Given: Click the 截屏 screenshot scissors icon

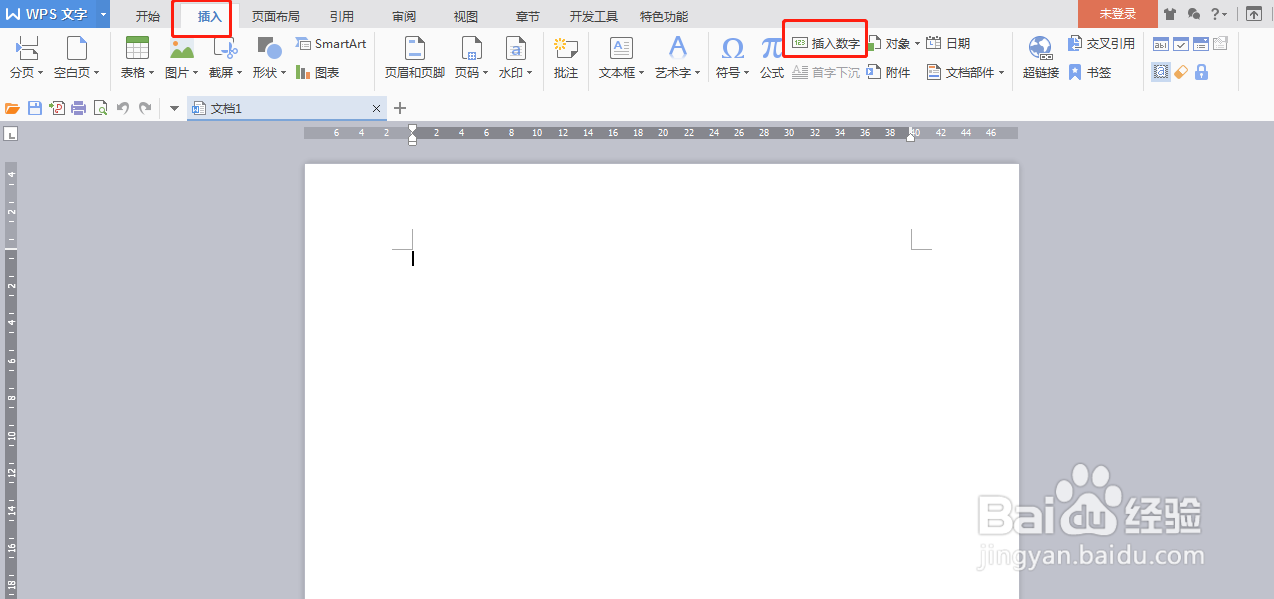Looking at the screenshot, I should tap(225, 47).
